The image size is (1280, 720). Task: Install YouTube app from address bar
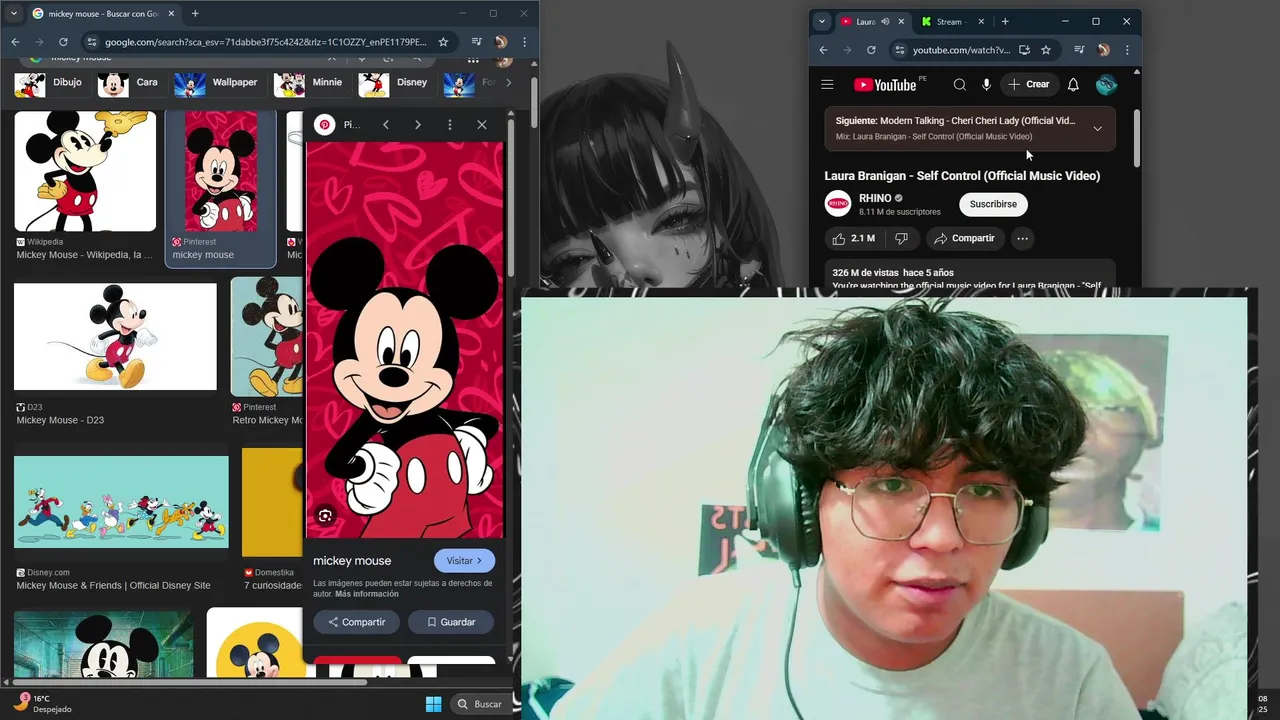point(1024,50)
